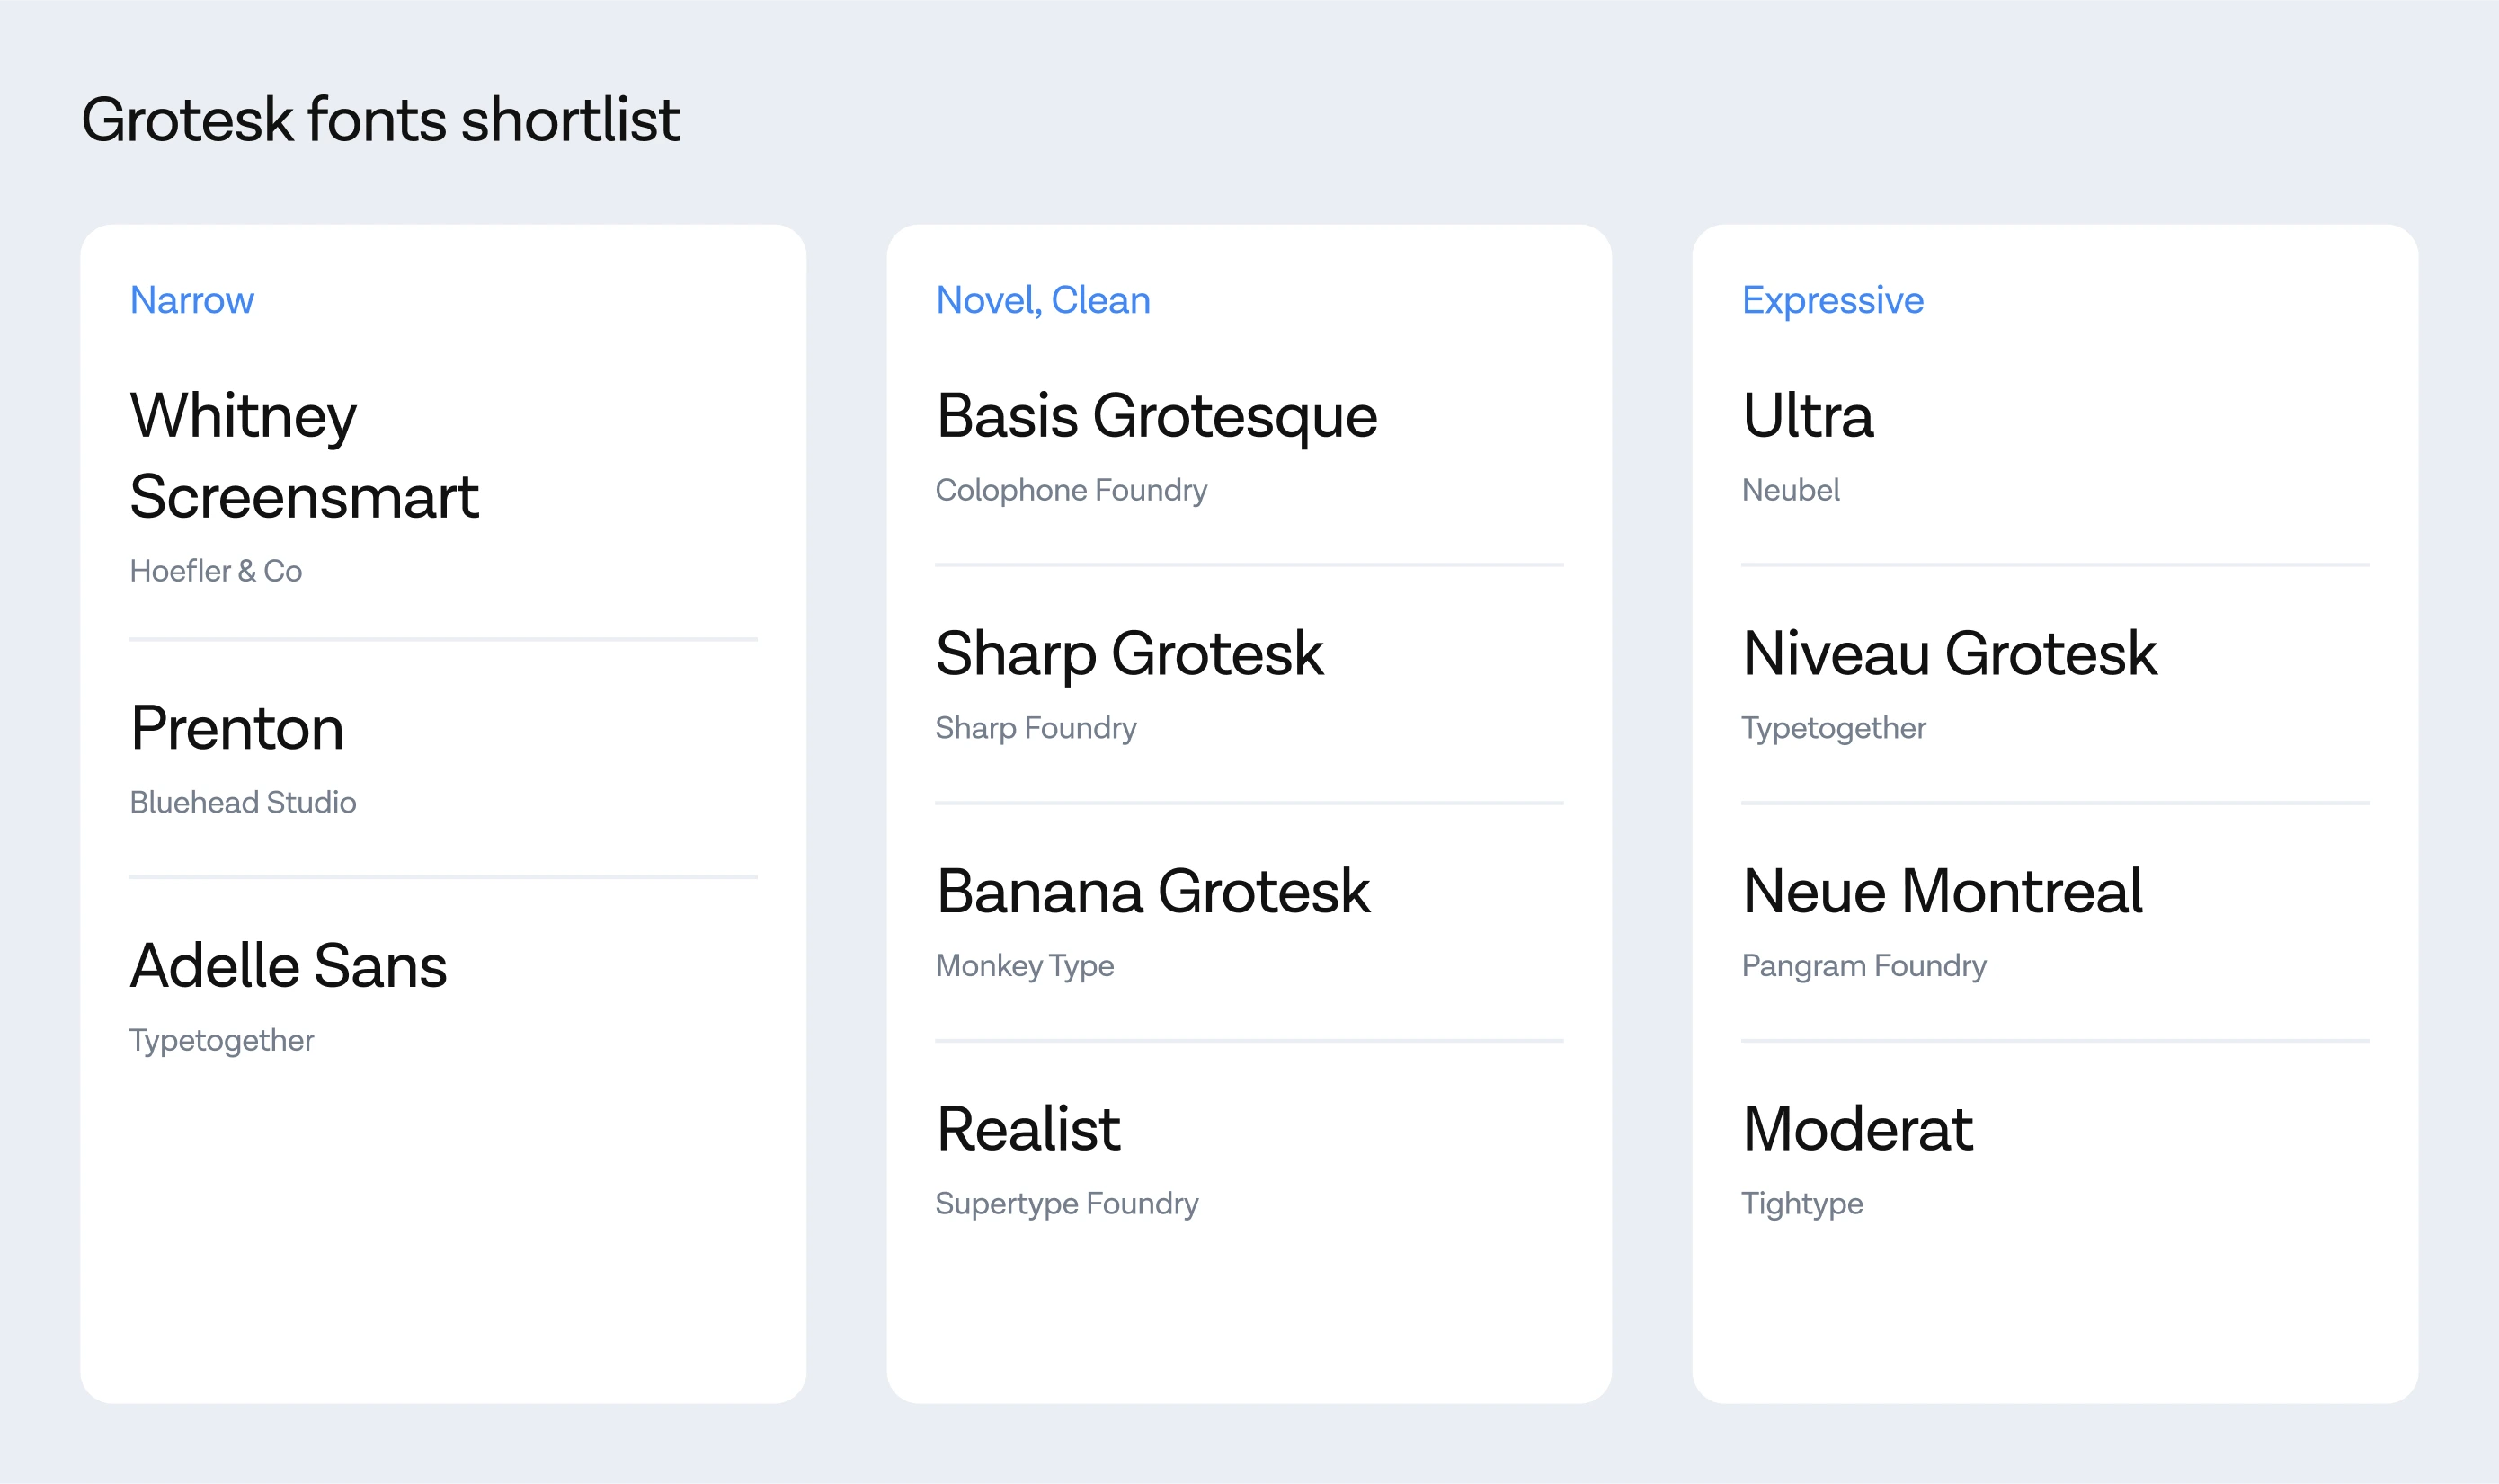Click the Supertype Foundry text

(x=1067, y=1203)
